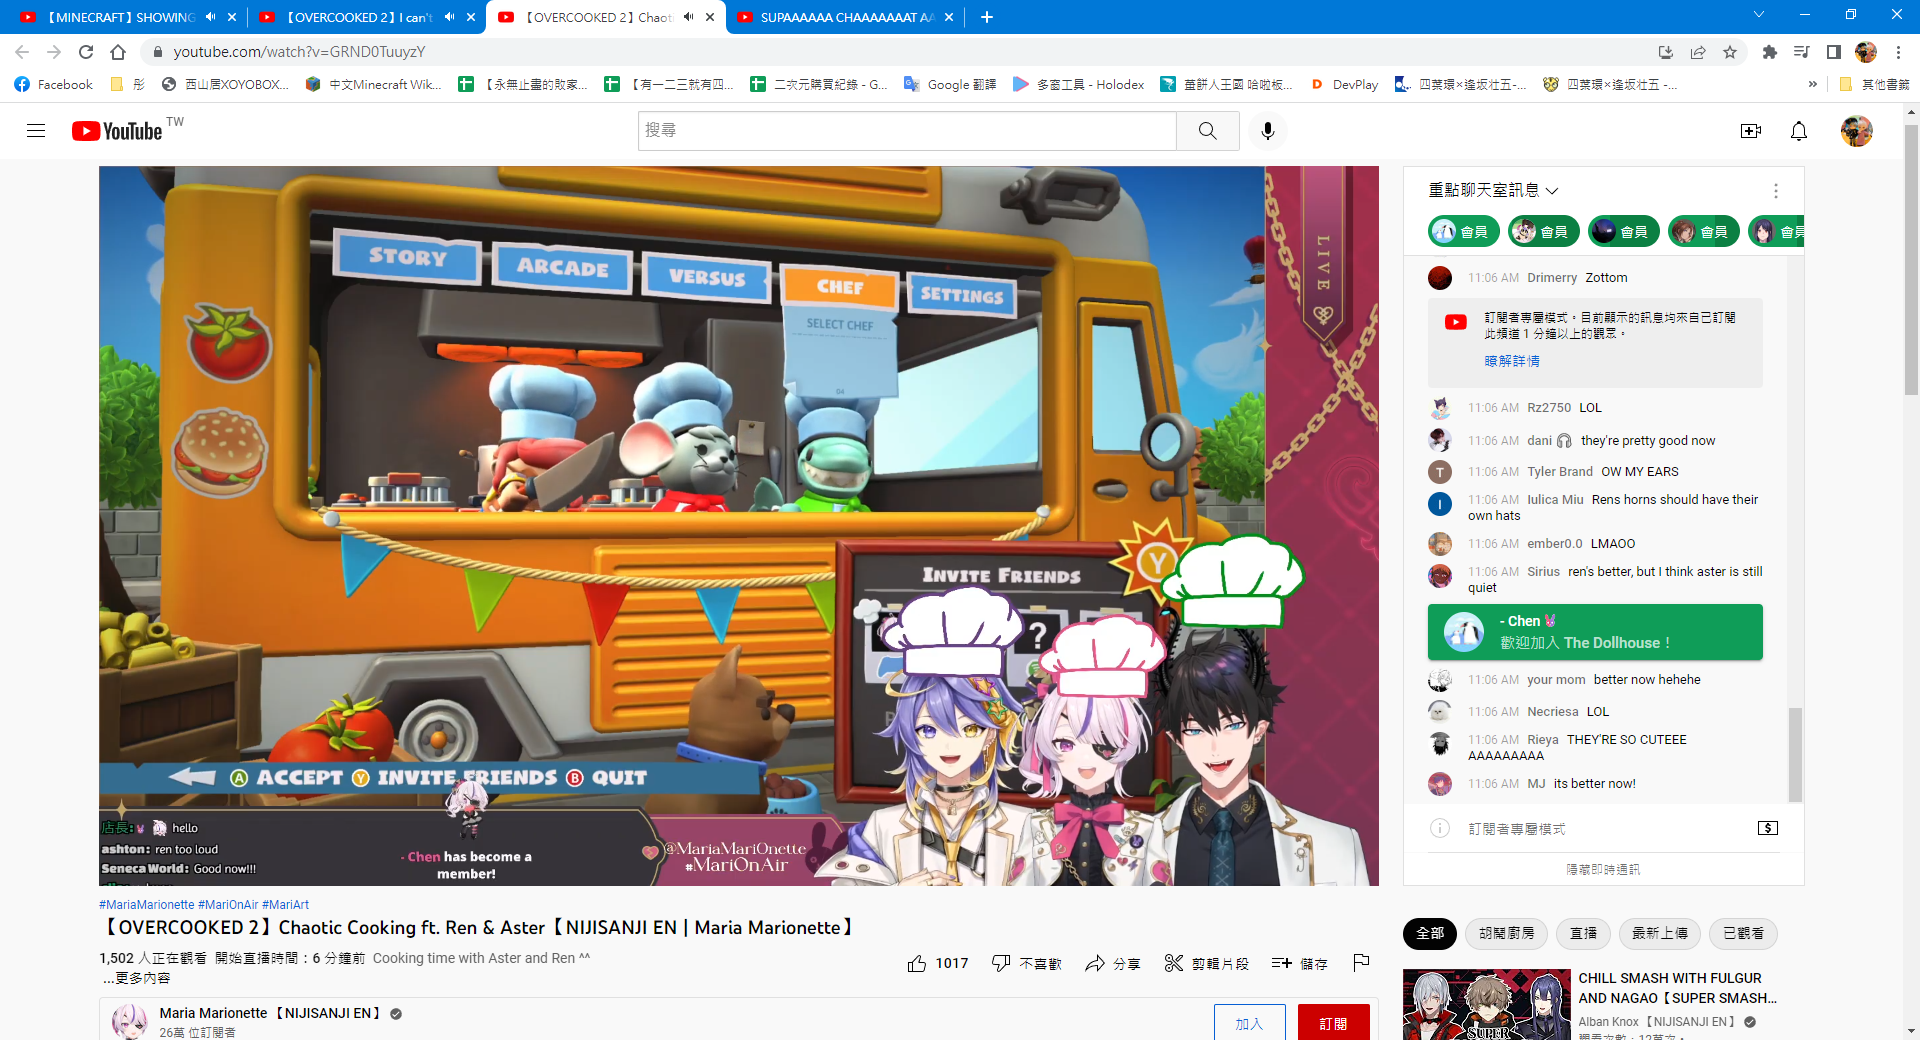Open the Facebook bookmark
This screenshot has height=1040, width=1920.
pyautogui.click(x=54, y=85)
